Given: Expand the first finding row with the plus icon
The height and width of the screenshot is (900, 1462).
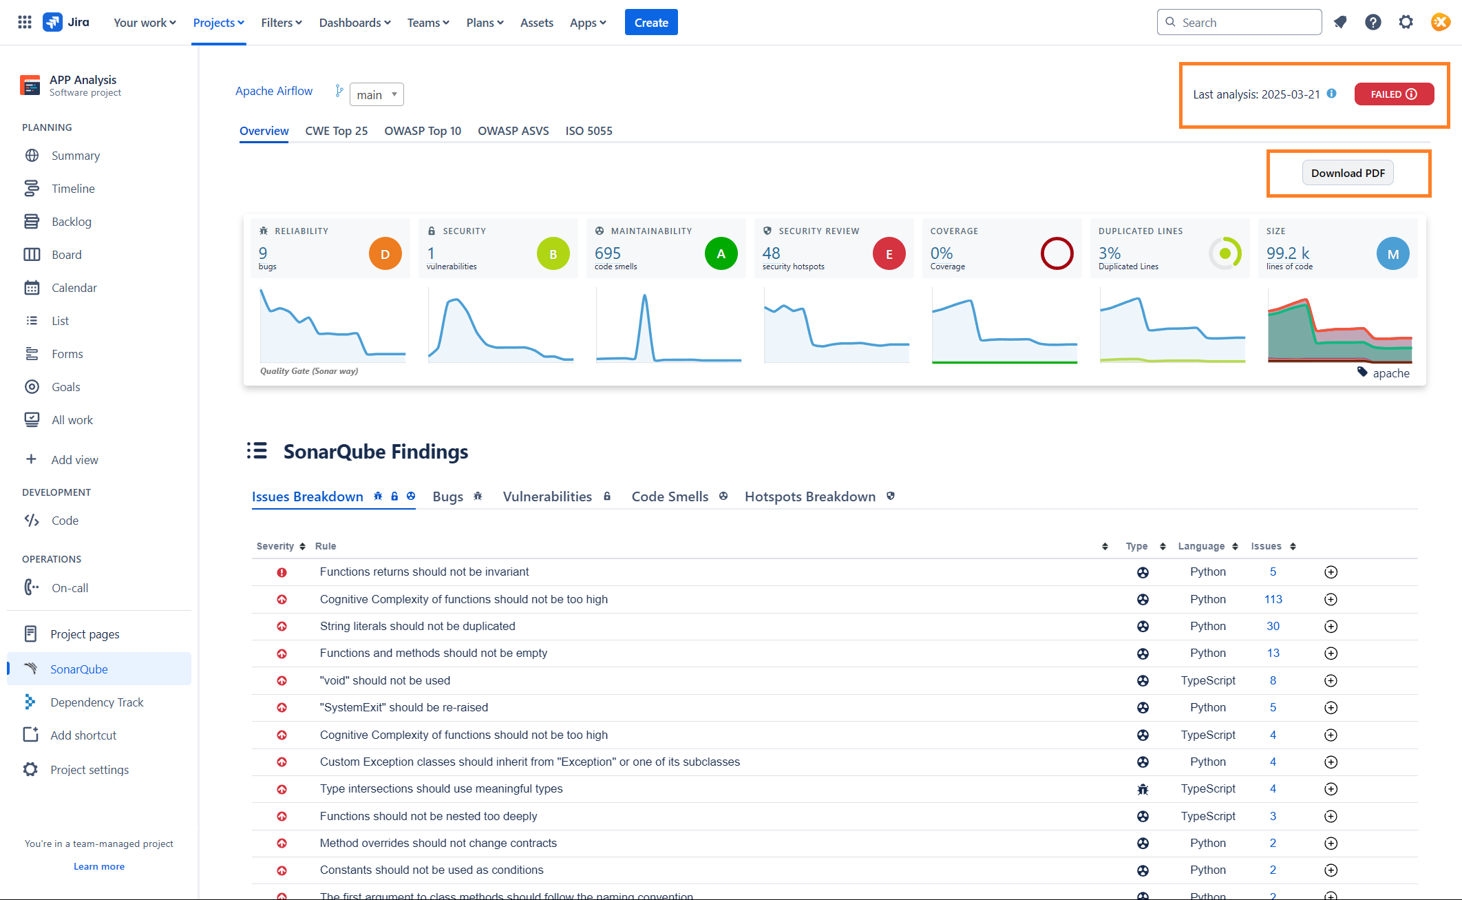Looking at the screenshot, I should point(1331,571).
